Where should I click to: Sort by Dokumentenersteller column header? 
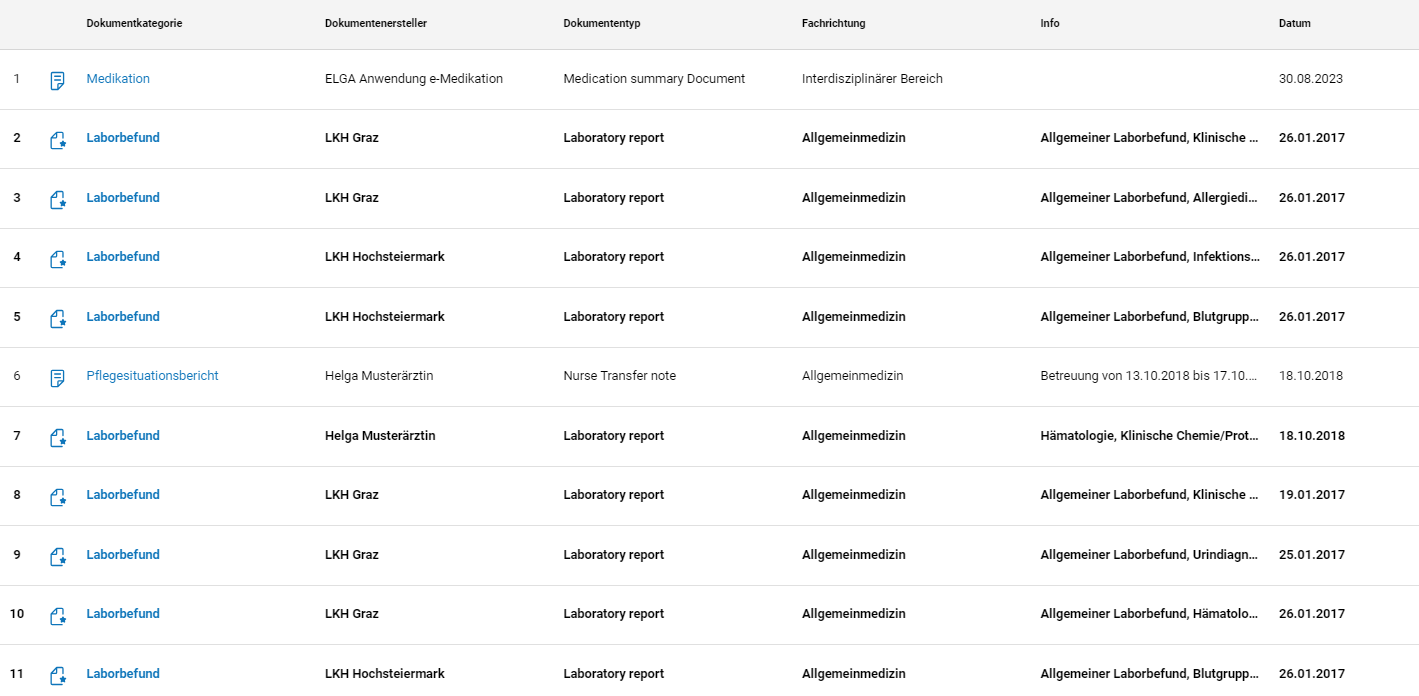(x=376, y=23)
